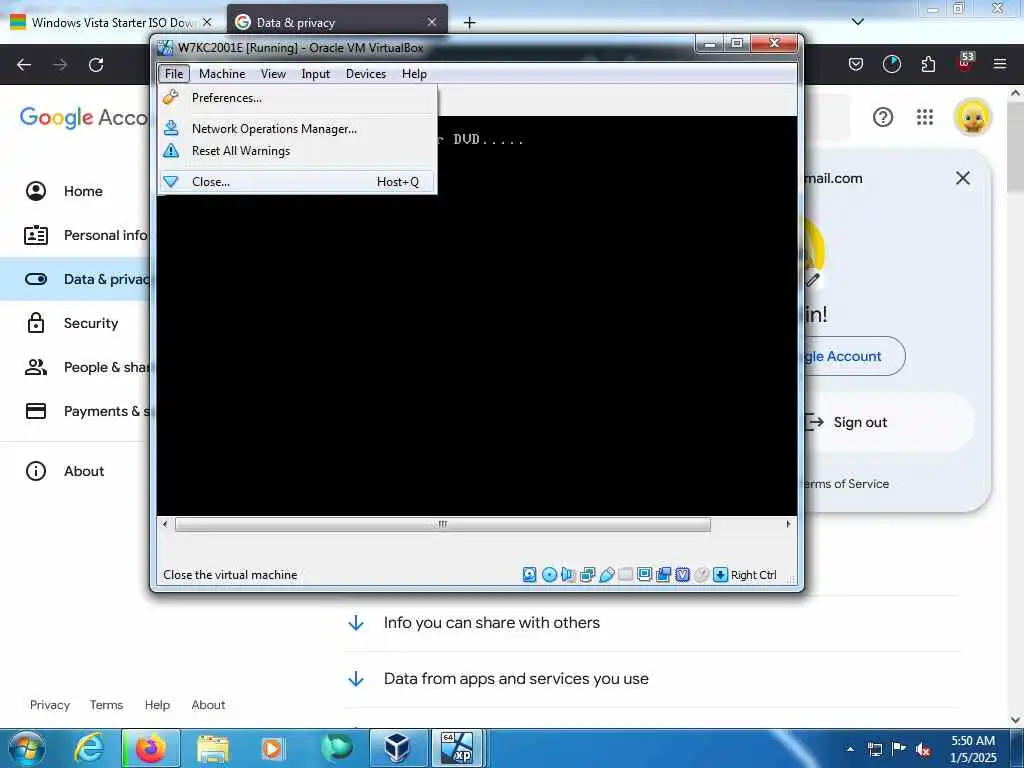Viewport: 1024px width, 768px height.
Task: Open the Firefox hamburger application menu
Action: 1000,64
